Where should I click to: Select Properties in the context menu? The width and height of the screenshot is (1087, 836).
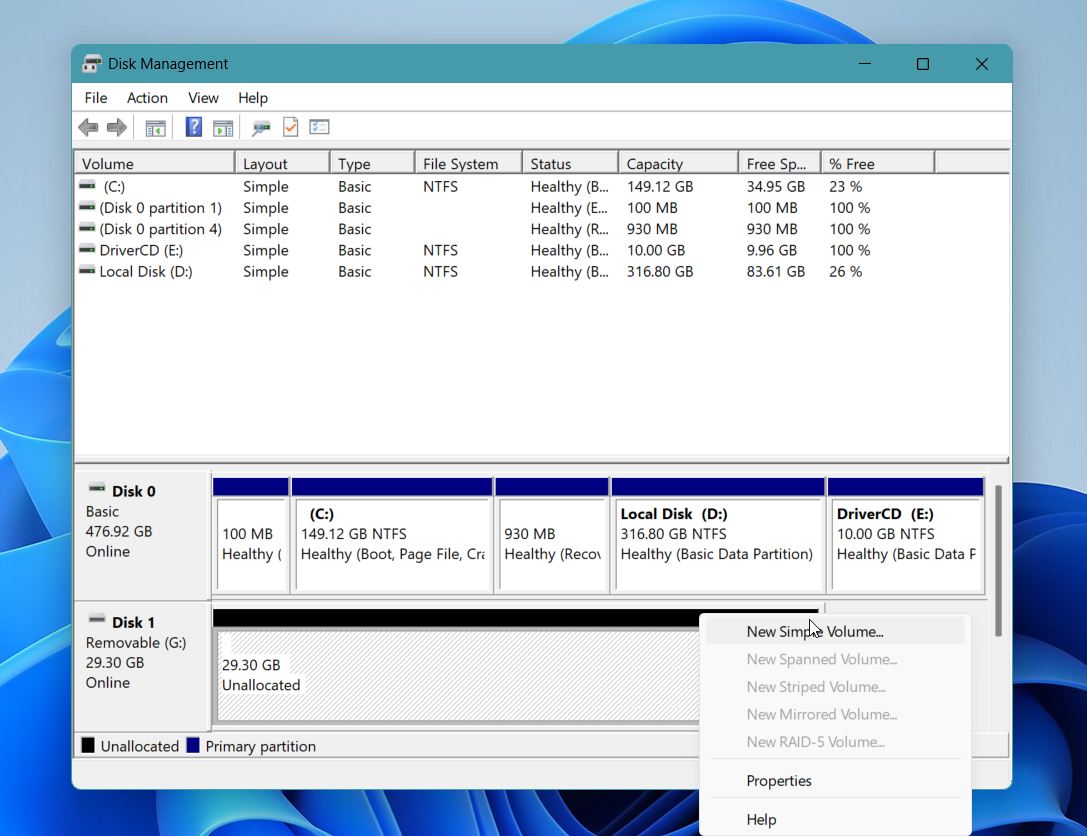(835, 781)
